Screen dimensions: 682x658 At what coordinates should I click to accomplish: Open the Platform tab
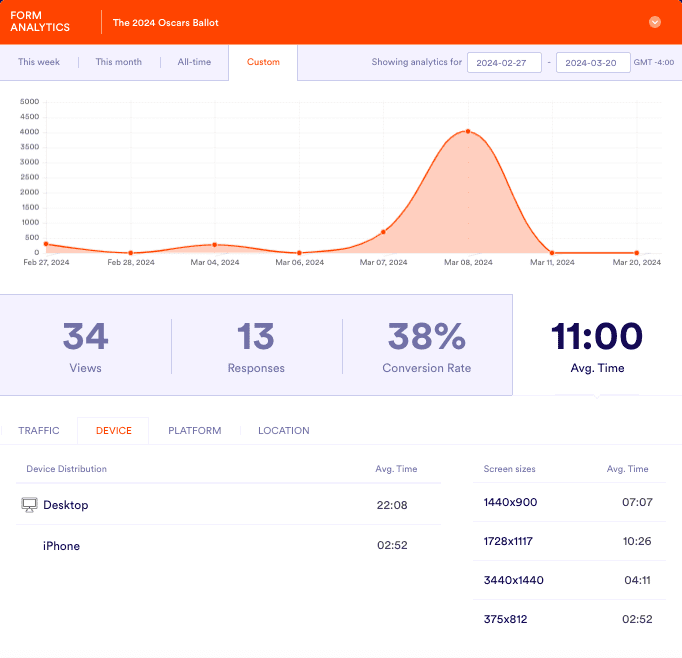(194, 431)
